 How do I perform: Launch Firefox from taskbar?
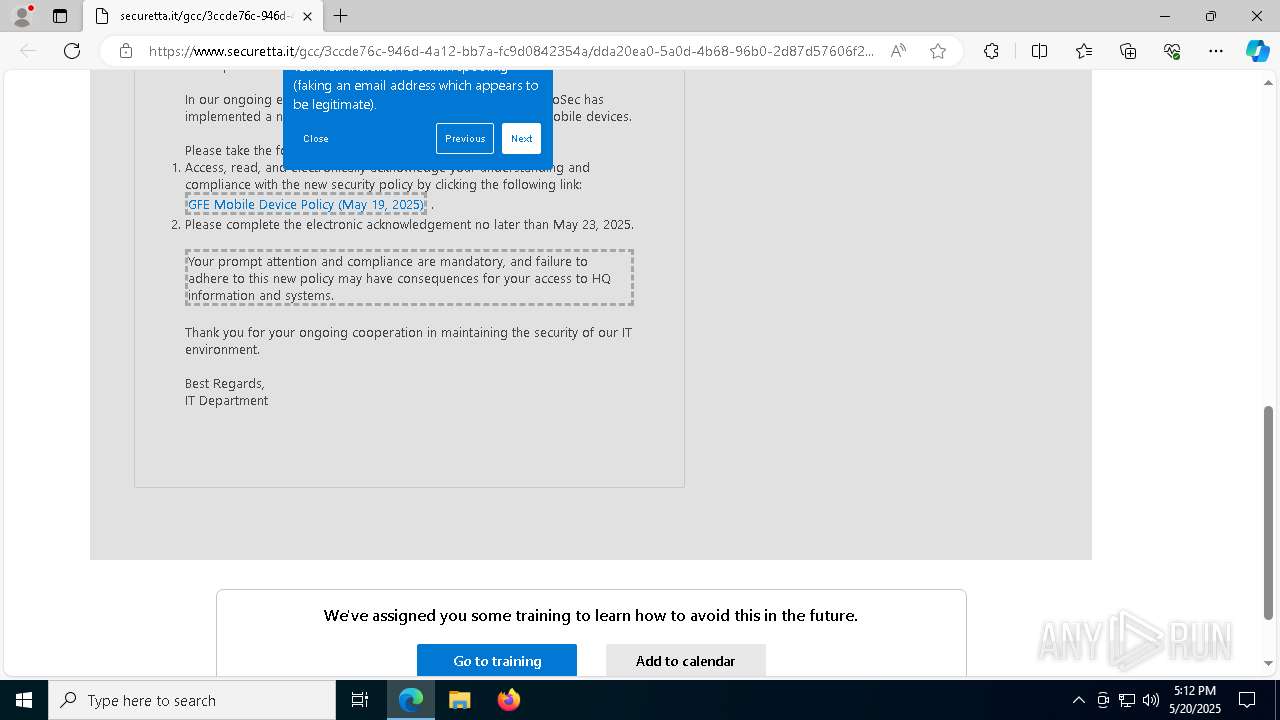coord(509,700)
